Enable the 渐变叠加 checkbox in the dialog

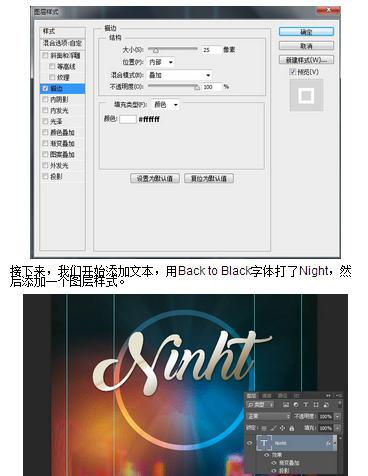(x=45, y=143)
